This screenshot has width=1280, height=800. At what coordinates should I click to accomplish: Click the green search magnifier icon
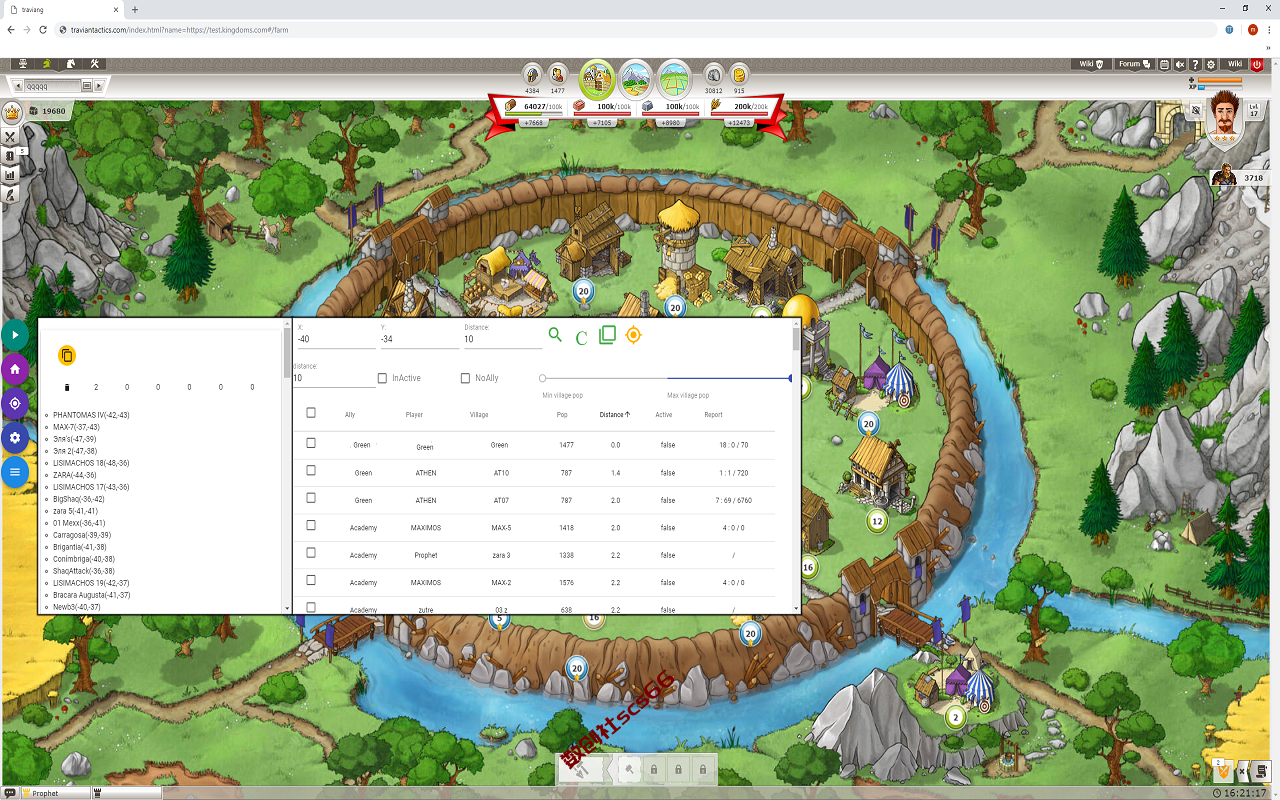click(555, 335)
